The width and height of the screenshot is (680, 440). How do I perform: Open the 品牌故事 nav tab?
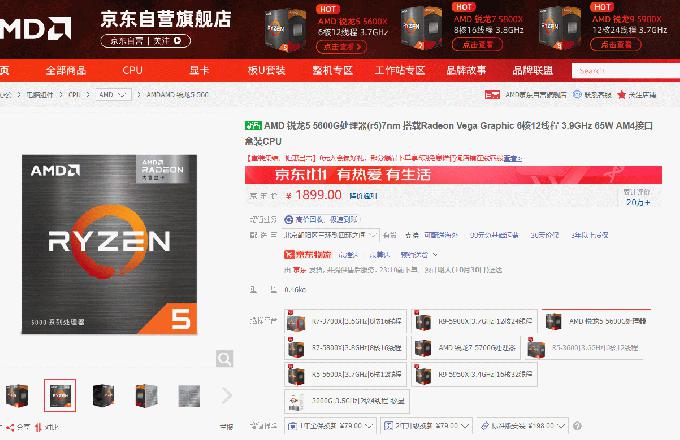pyautogui.click(x=466, y=70)
